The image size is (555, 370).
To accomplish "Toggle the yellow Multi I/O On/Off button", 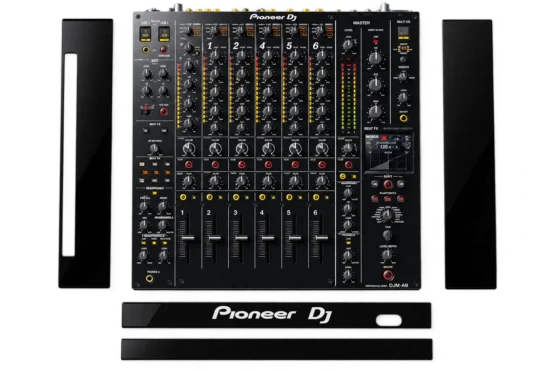I will pyautogui.click(x=403, y=118).
